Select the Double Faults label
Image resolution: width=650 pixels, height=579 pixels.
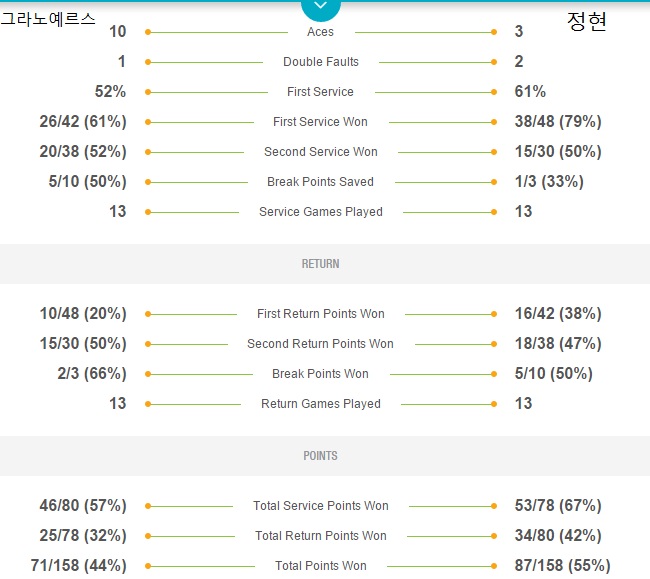321,62
